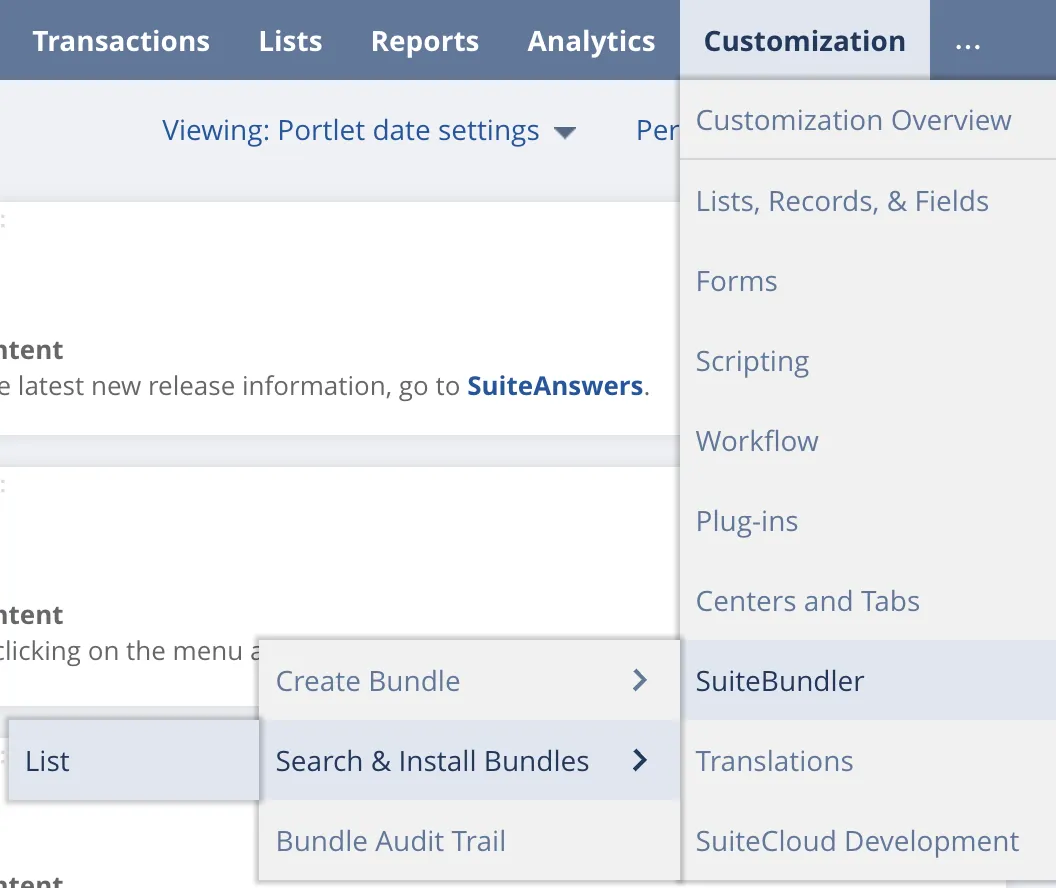Open the Forms submenu
Viewport: 1056px width, 888px height.
pyautogui.click(x=867, y=281)
